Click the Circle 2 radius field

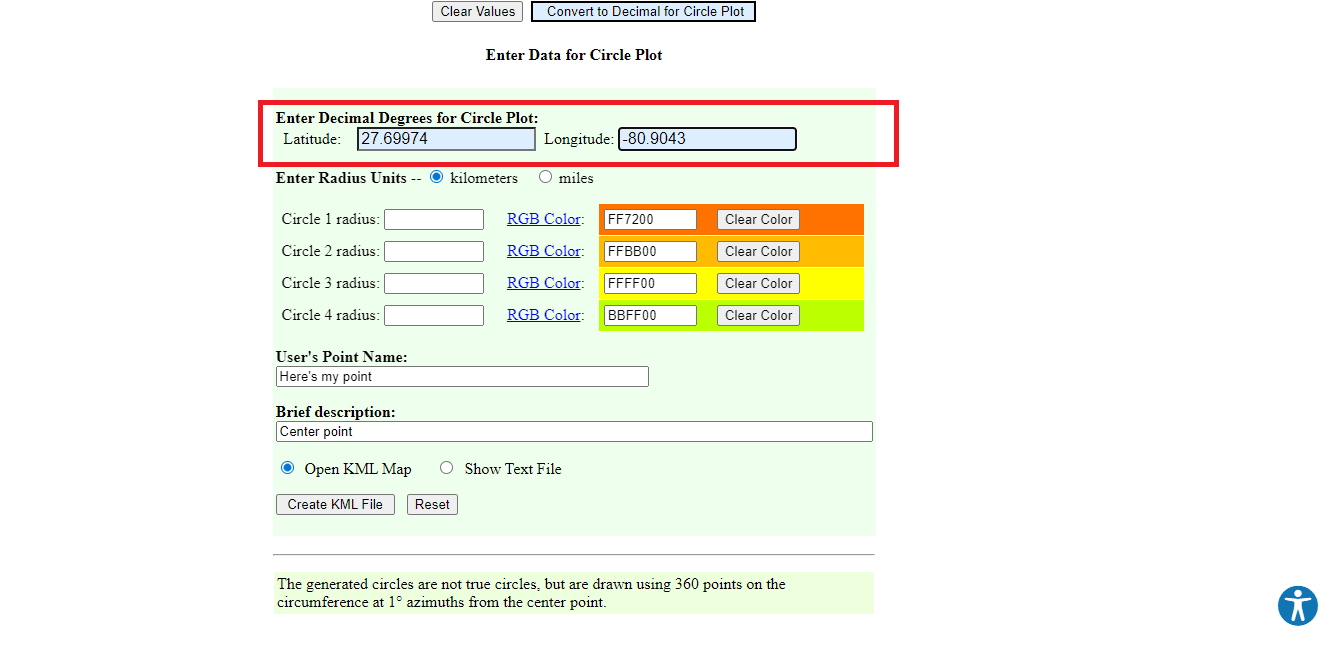coord(434,252)
